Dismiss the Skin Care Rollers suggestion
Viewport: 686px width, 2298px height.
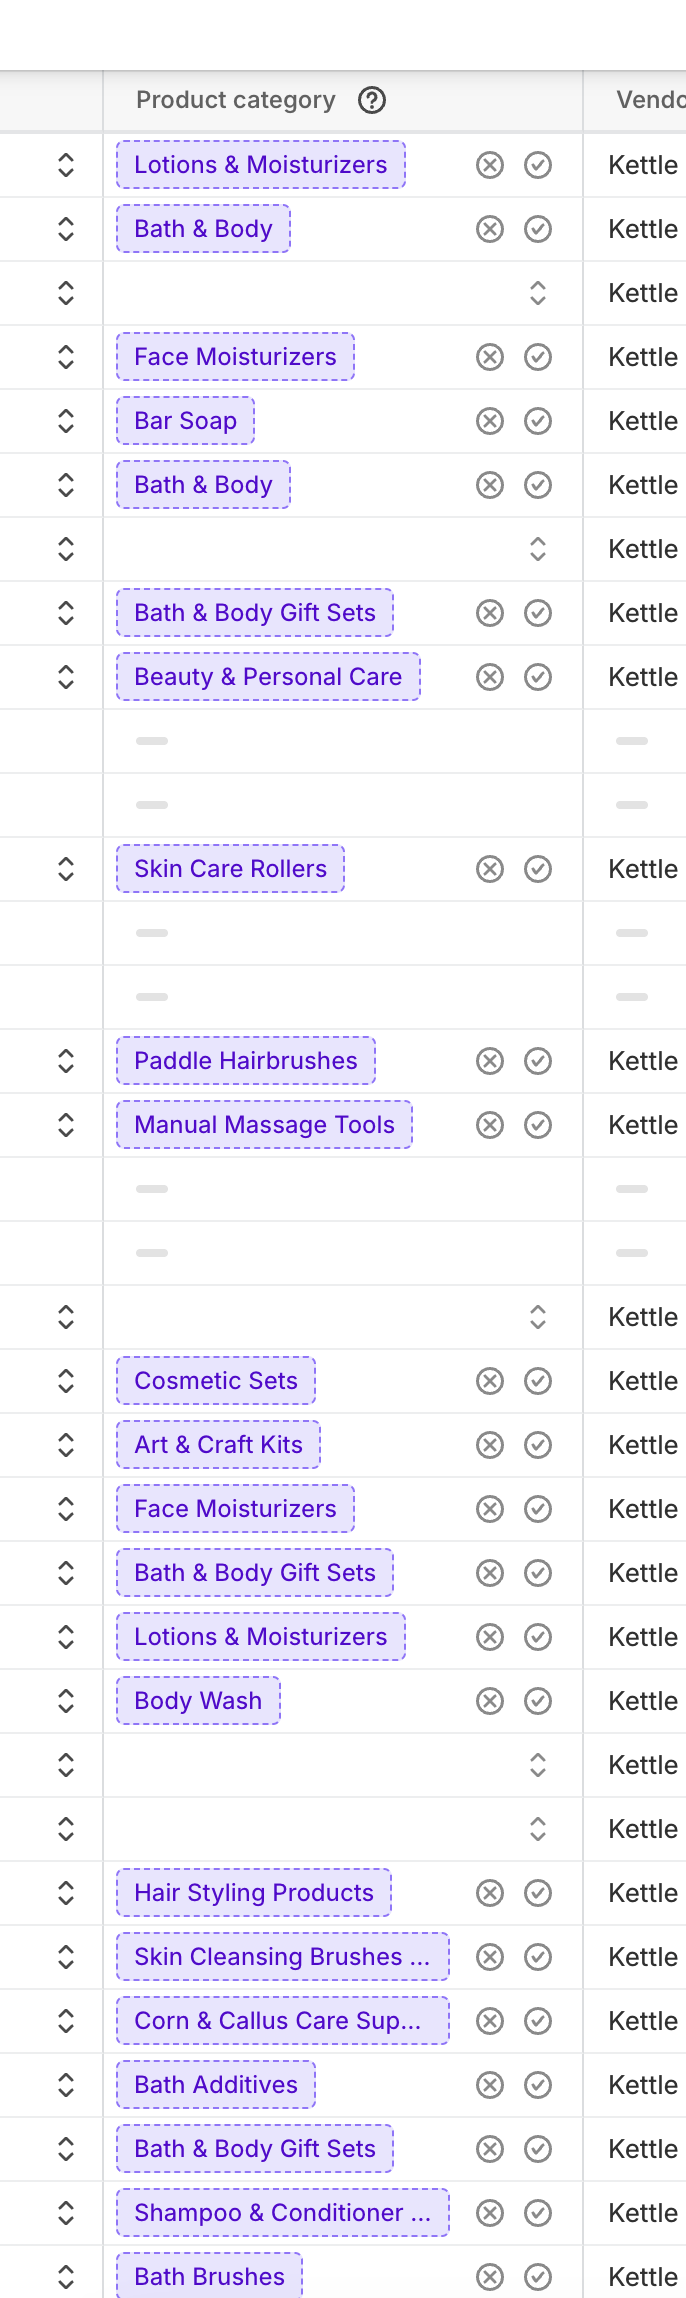point(490,869)
